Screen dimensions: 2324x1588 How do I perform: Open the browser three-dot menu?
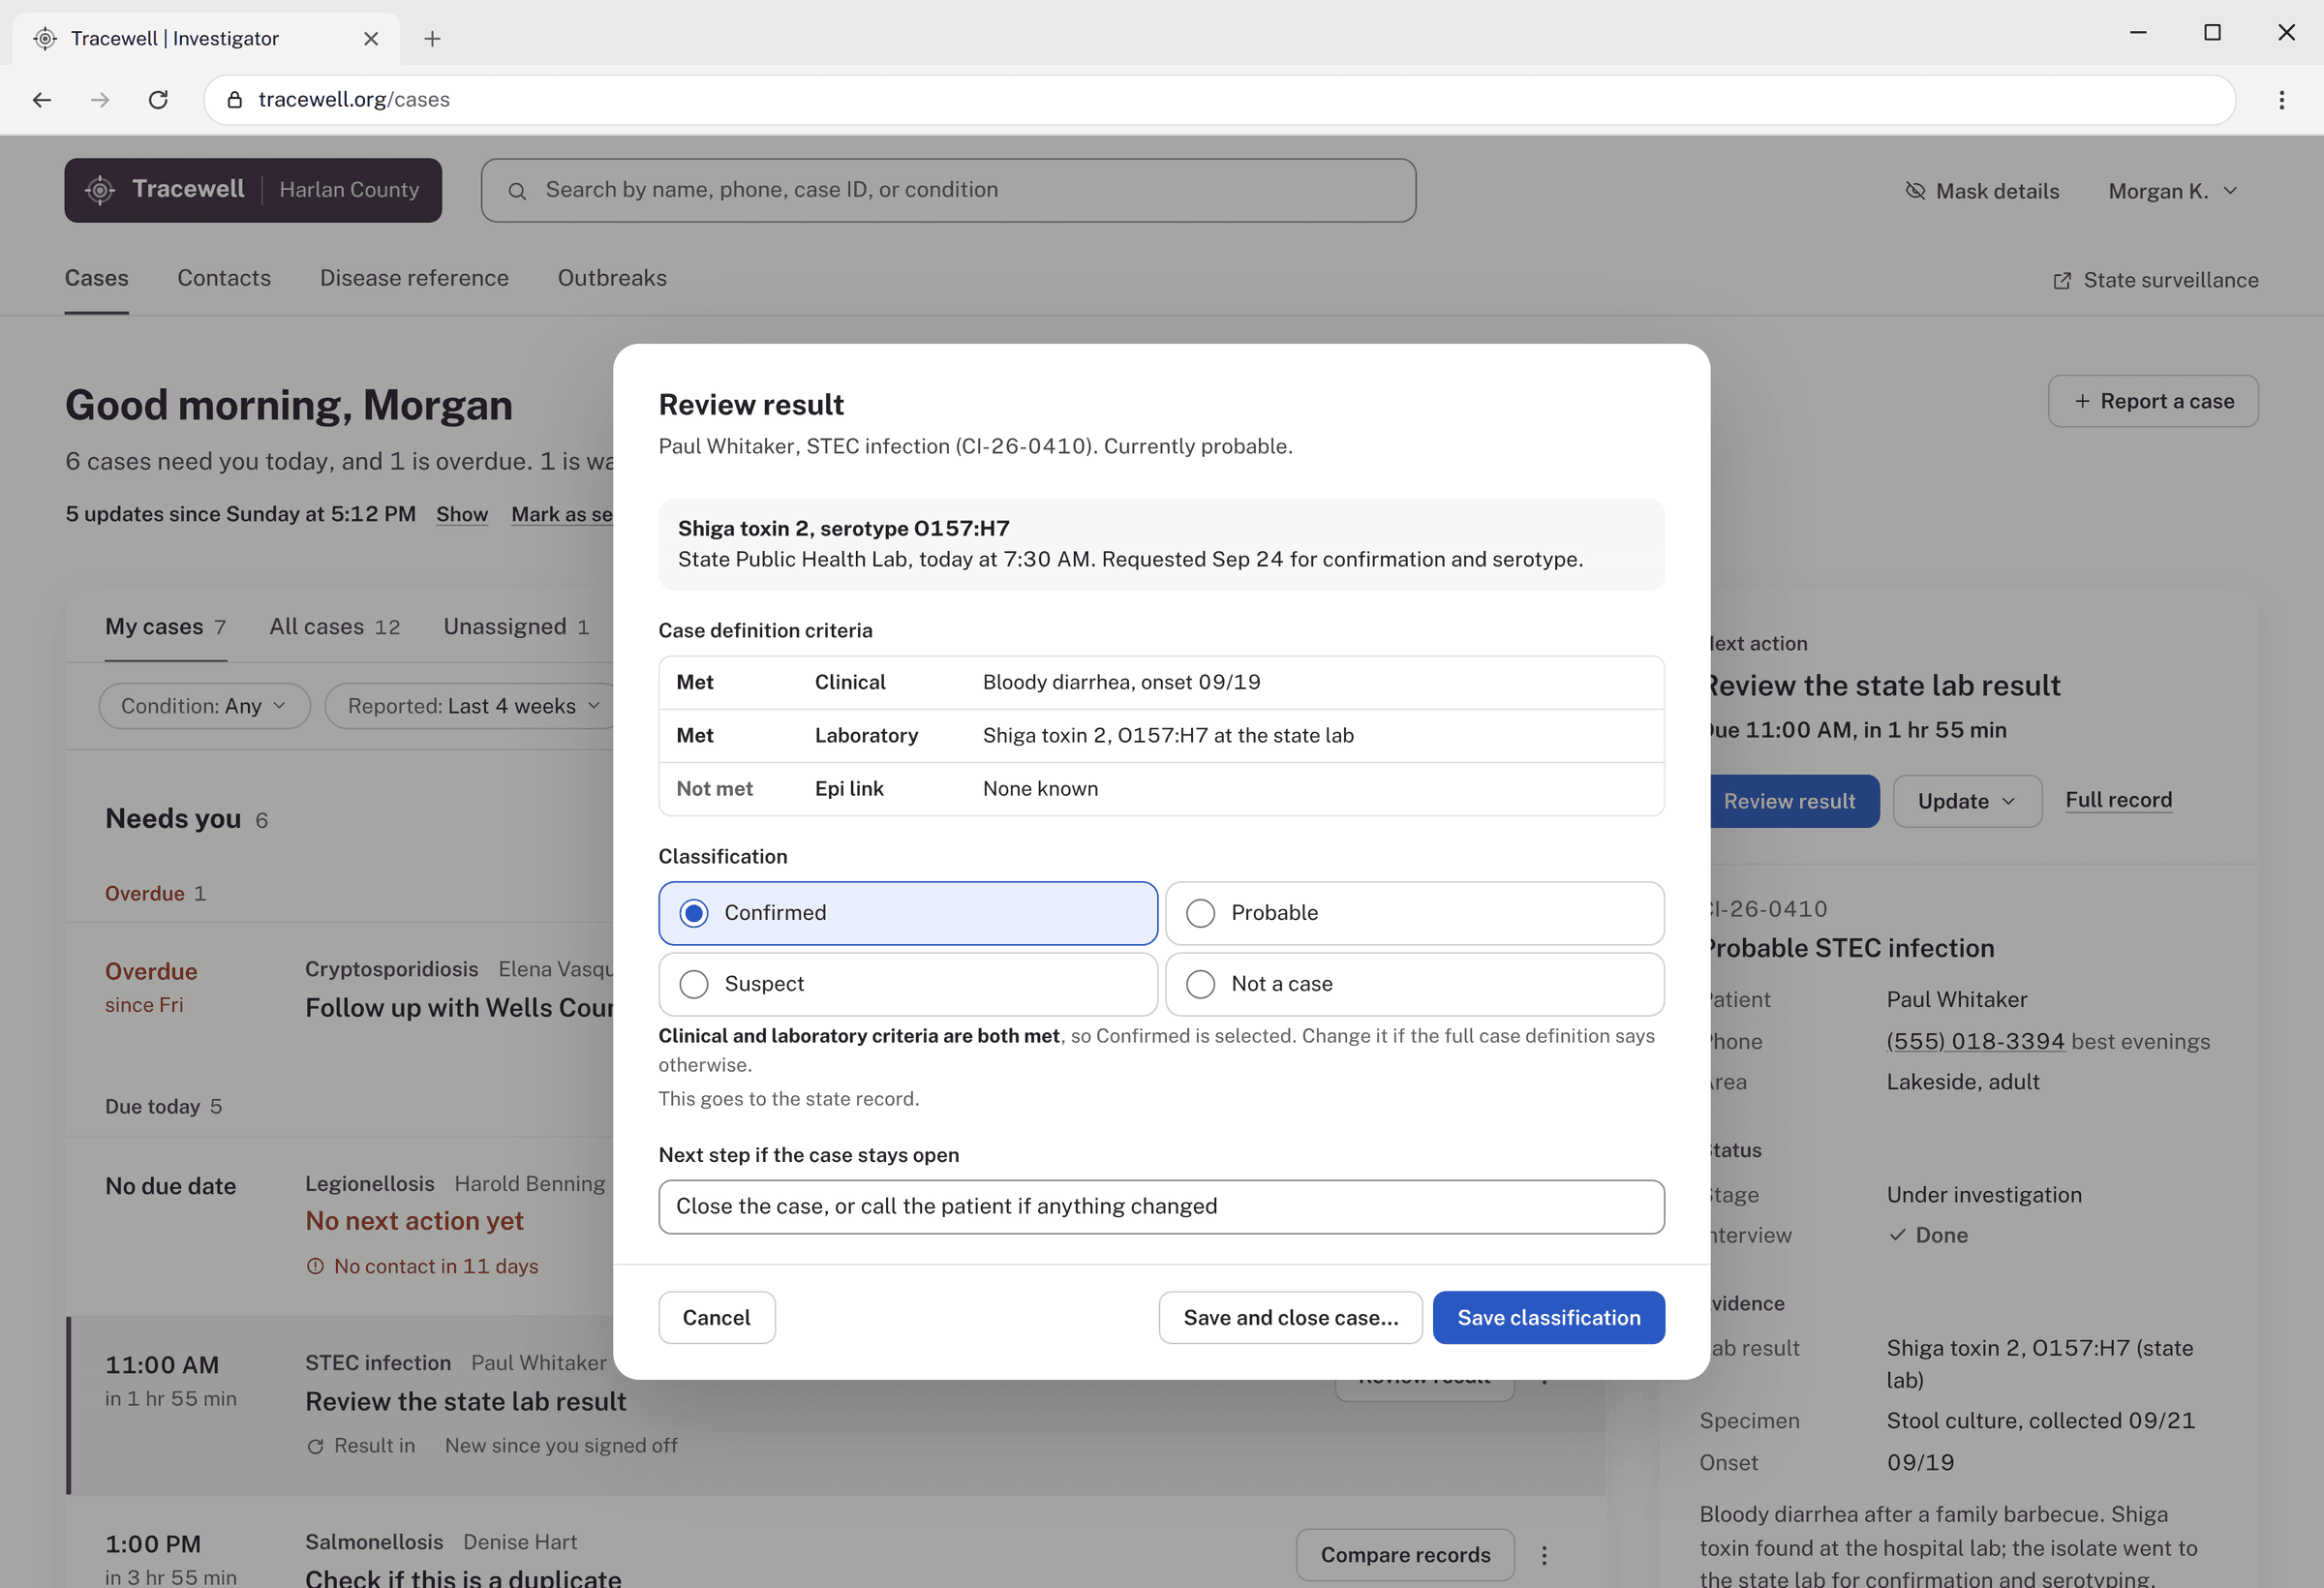click(x=2281, y=99)
